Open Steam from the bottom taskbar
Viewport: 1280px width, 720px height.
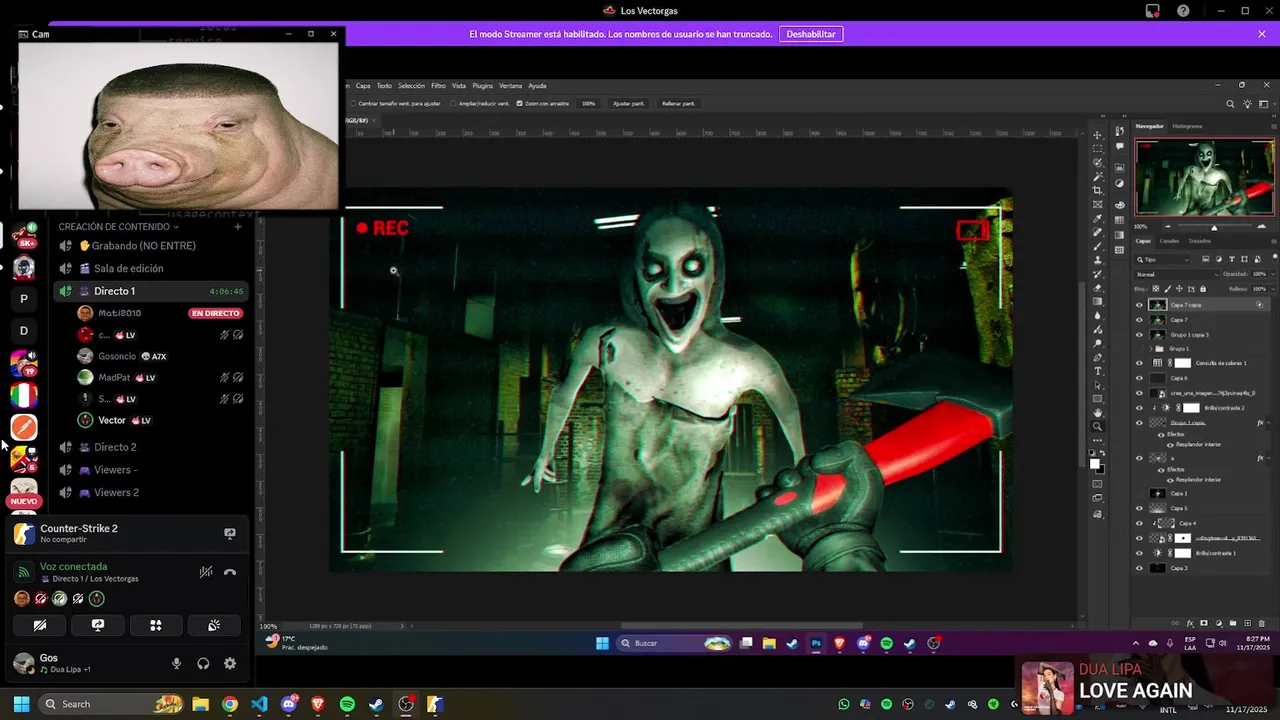376,704
